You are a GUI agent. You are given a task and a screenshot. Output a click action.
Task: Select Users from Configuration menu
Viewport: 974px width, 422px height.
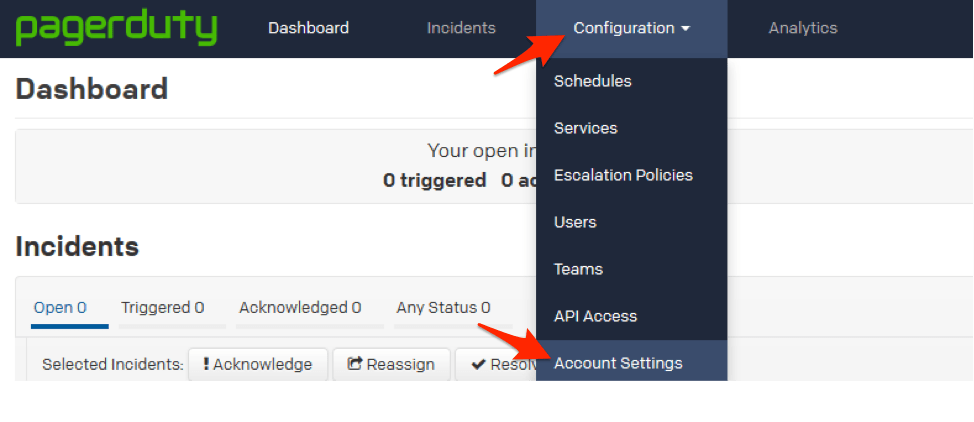click(x=575, y=222)
